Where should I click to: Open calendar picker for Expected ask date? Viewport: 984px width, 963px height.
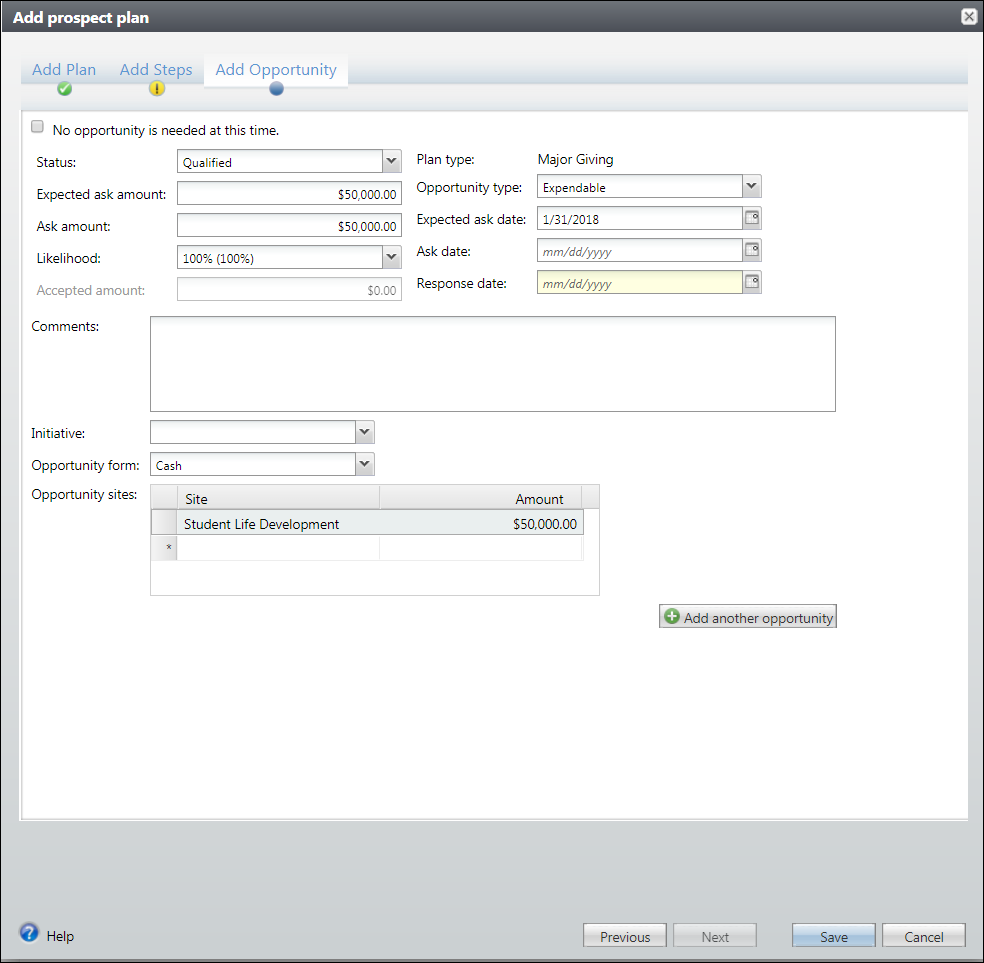752,218
